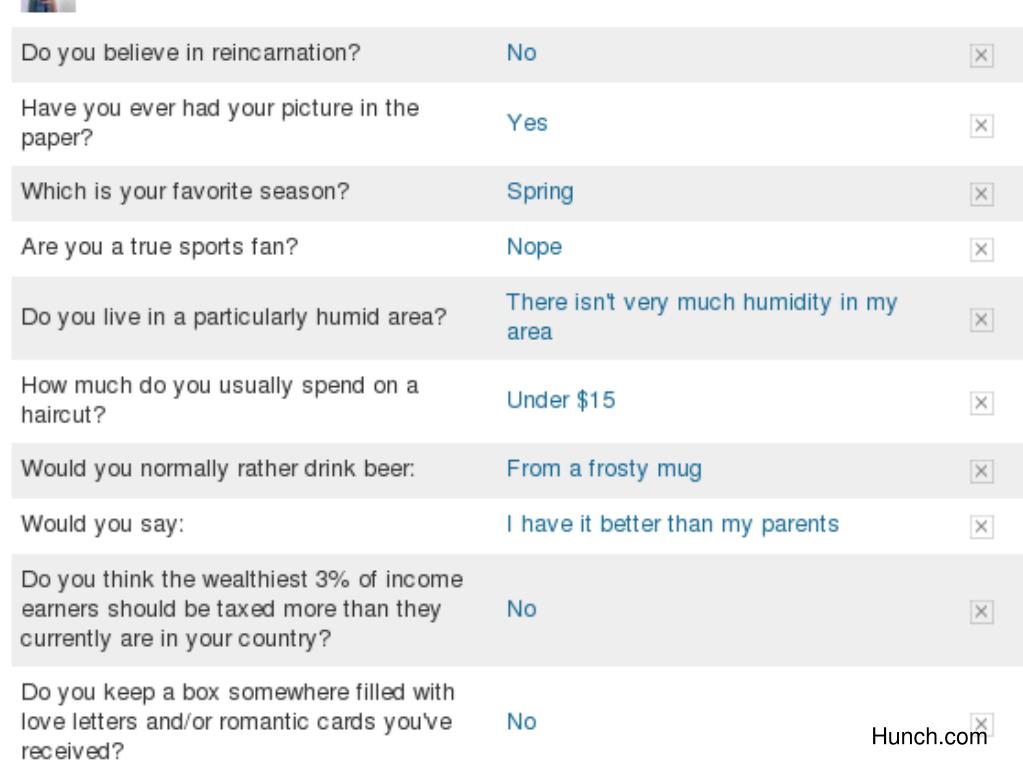This screenshot has height=767, width=1023.
Task: Remove the reincarnation question answer
Action: pyautogui.click(x=981, y=55)
